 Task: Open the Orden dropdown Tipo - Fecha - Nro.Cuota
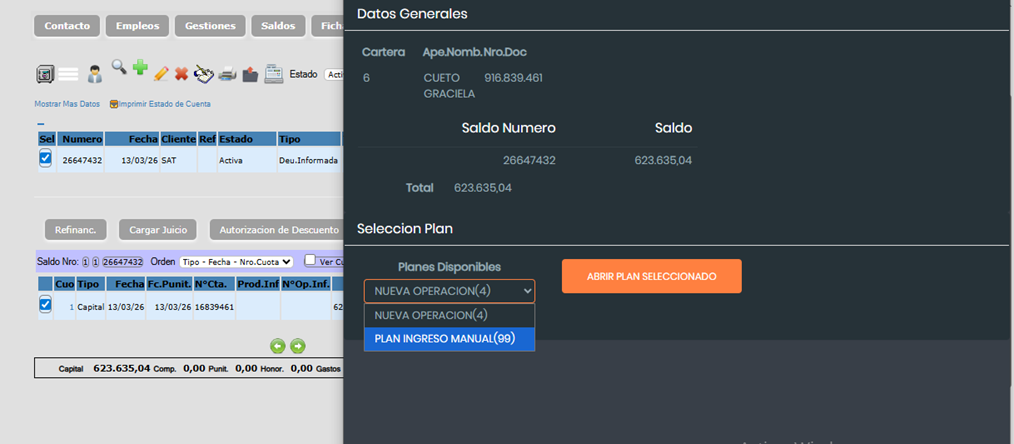point(236,262)
